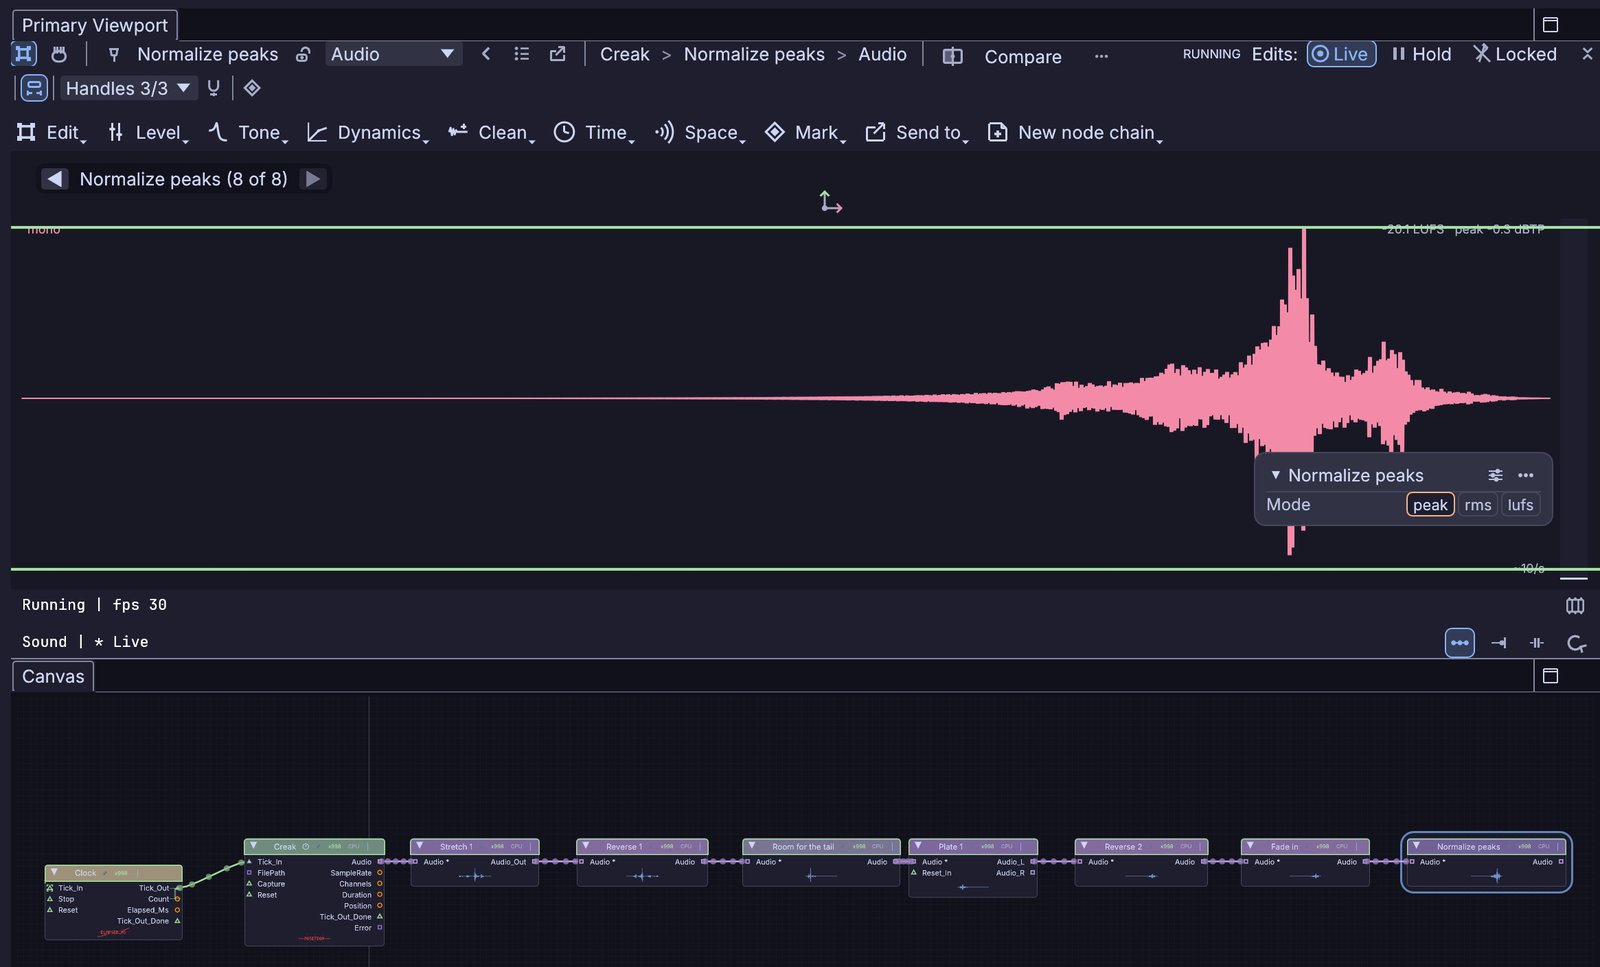Open the Tone menu

248,133
